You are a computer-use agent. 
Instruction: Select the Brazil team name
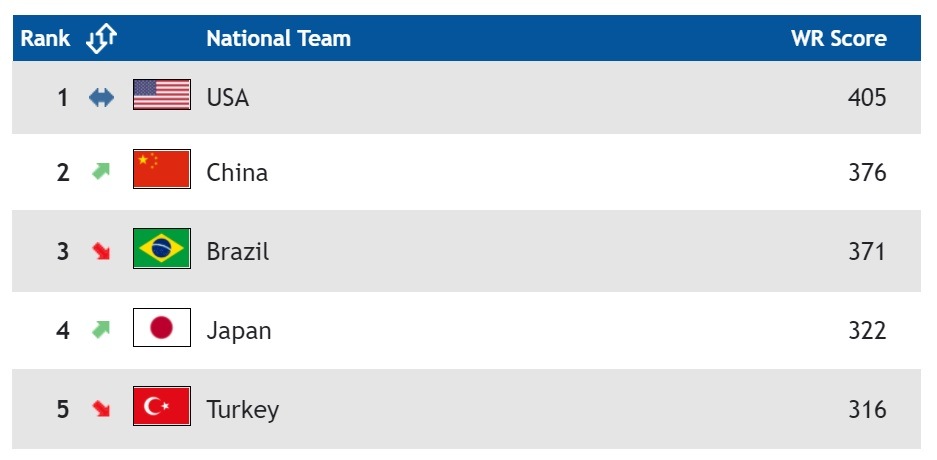pyautogui.click(x=237, y=251)
